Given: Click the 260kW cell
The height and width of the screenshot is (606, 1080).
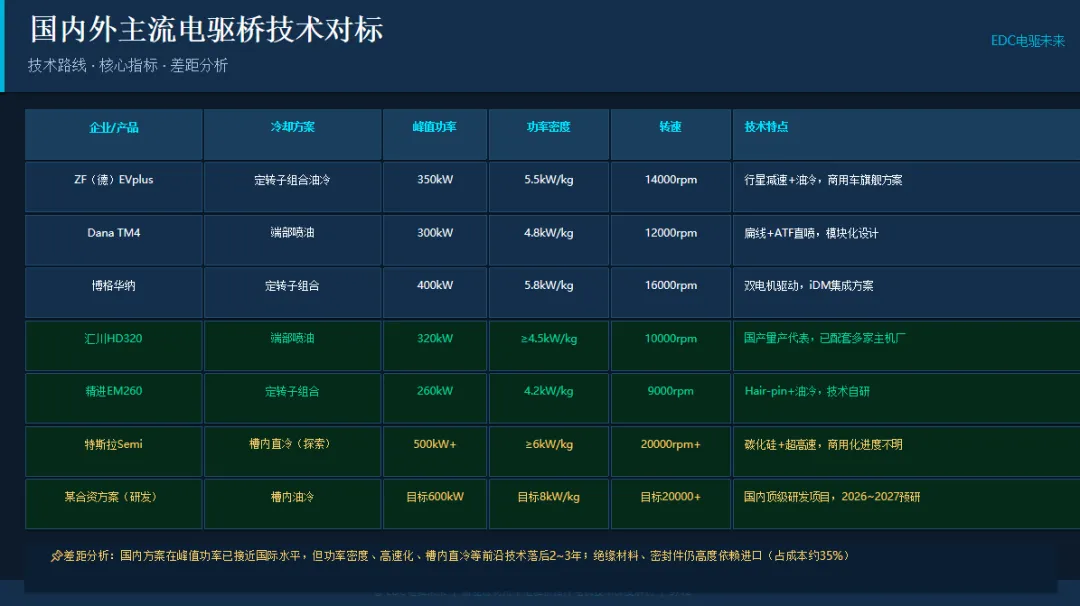Looking at the screenshot, I should (435, 398).
